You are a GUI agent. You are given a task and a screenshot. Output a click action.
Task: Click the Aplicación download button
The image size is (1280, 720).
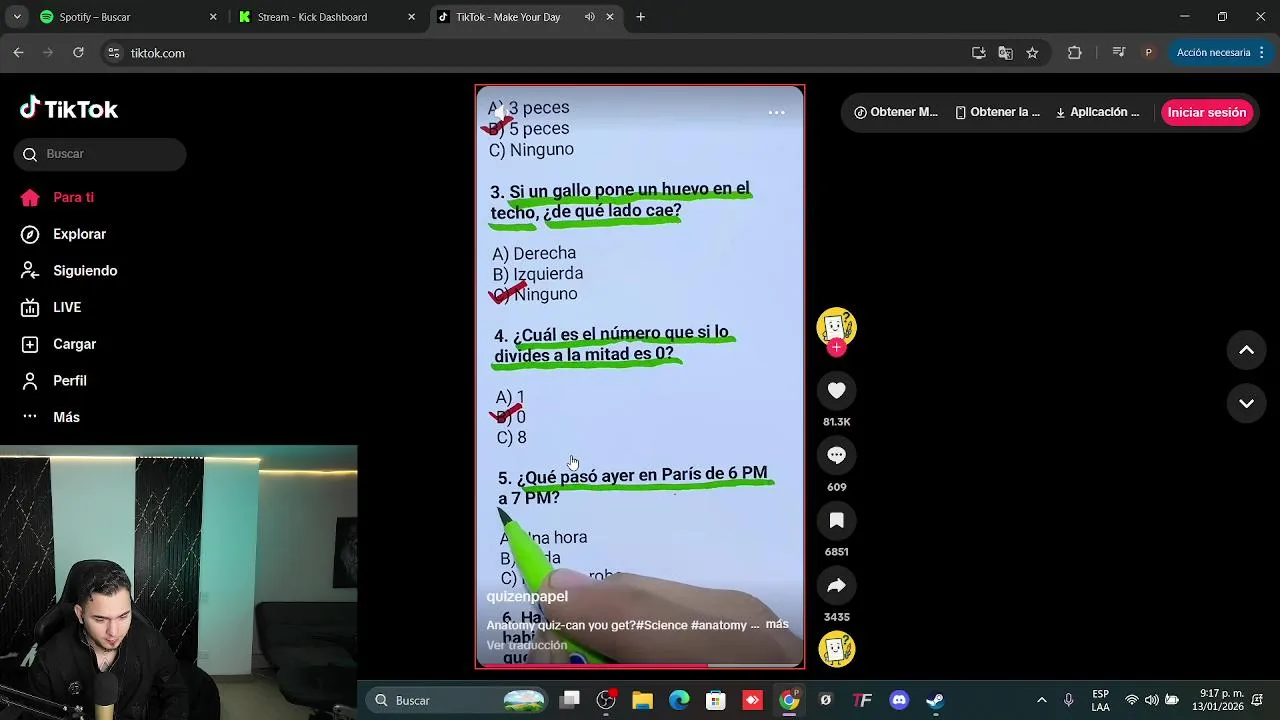1098,113
